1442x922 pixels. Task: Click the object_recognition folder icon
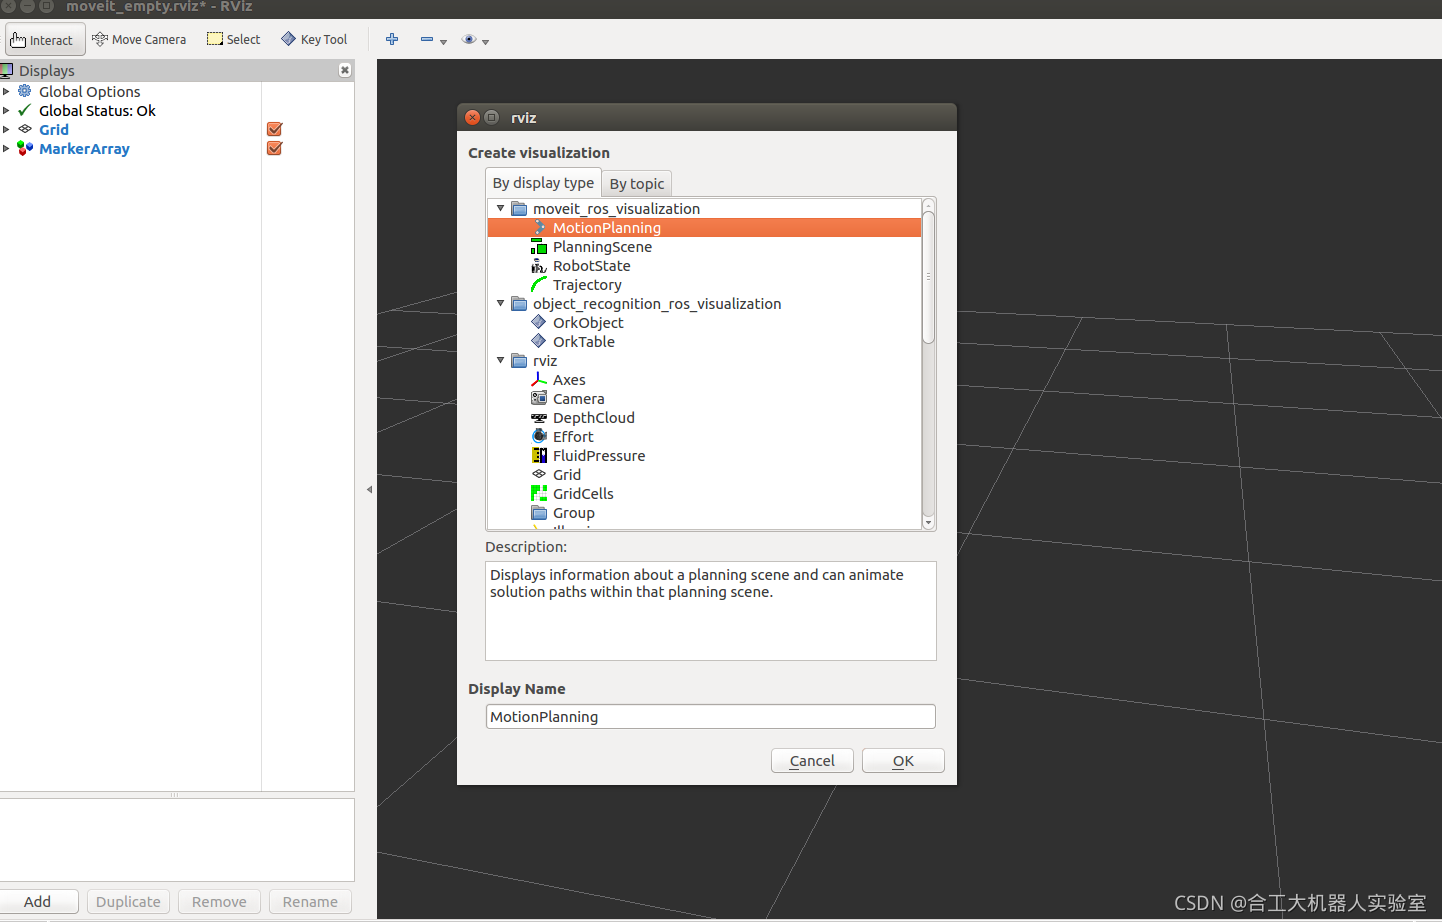[519, 303]
